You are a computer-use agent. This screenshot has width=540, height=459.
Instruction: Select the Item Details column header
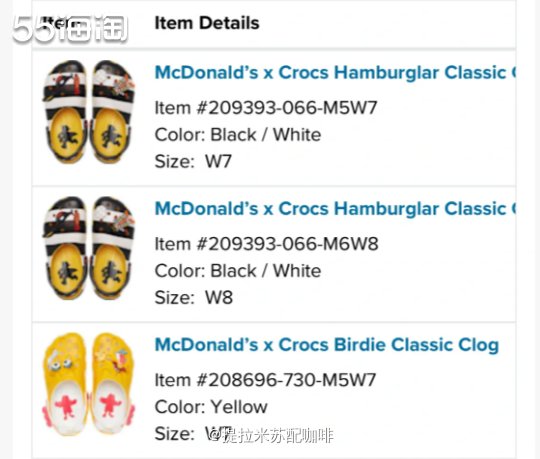(207, 23)
